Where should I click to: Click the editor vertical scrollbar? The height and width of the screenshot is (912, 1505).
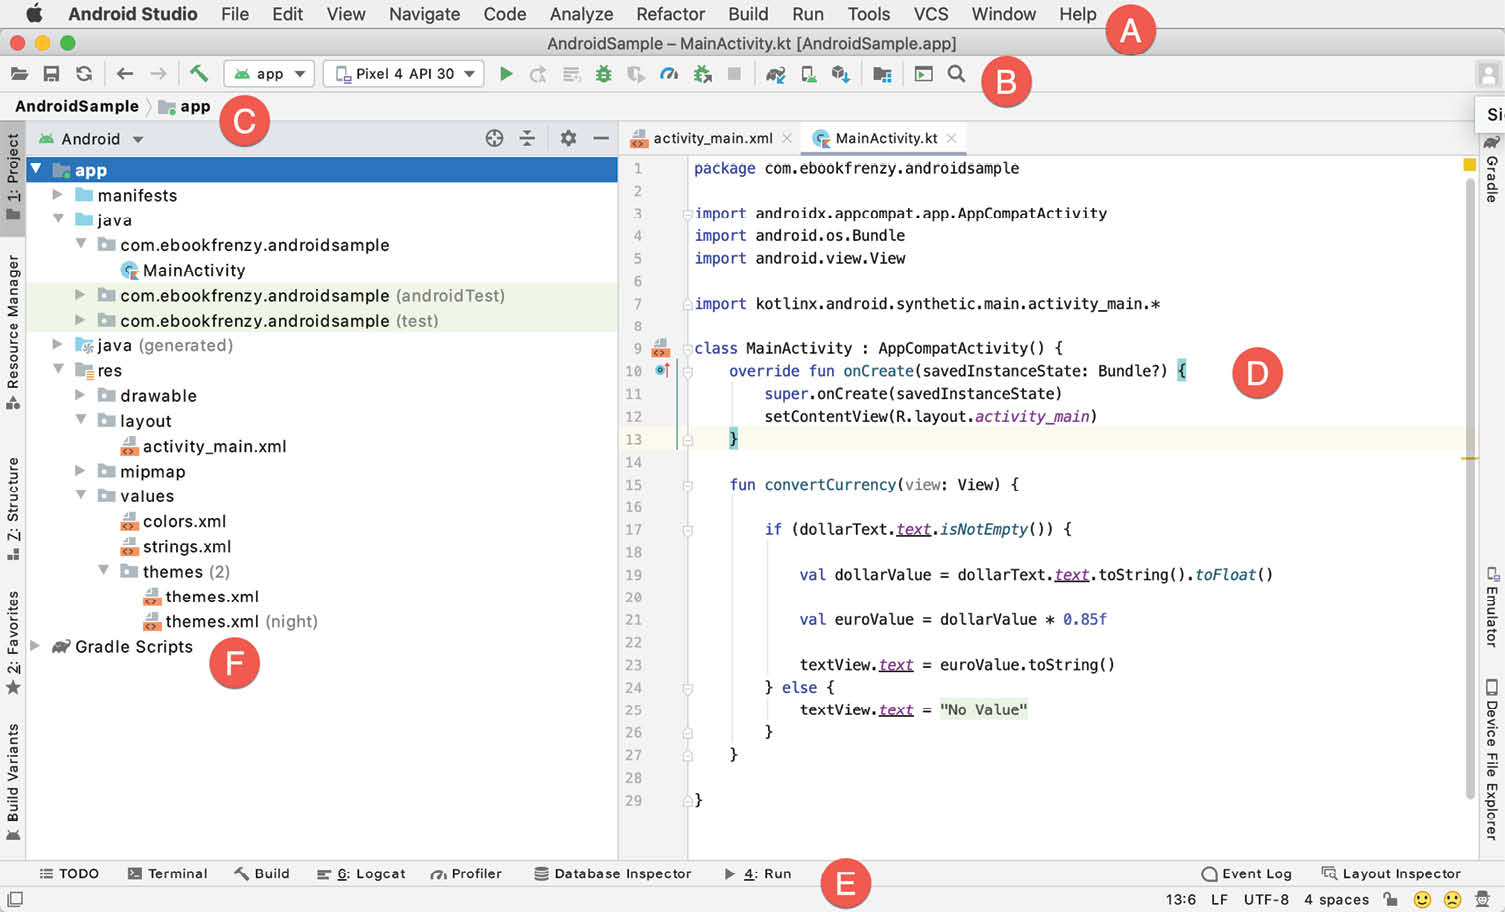click(x=1470, y=490)
